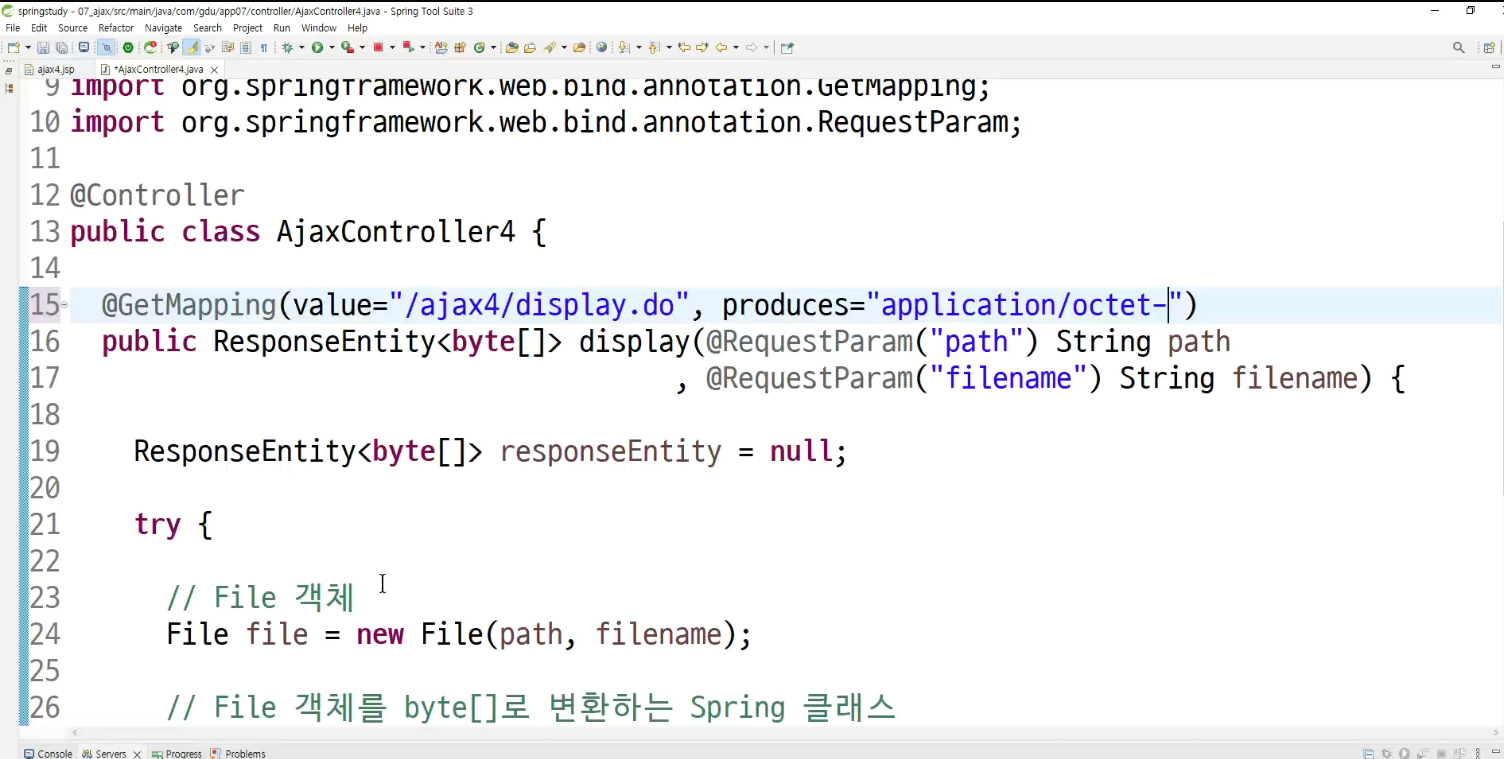Toggle the highlighter Mark Occurrences icon
This screenshot has width=1504, height=759.
pyautogui.click(x=191, y=47)
